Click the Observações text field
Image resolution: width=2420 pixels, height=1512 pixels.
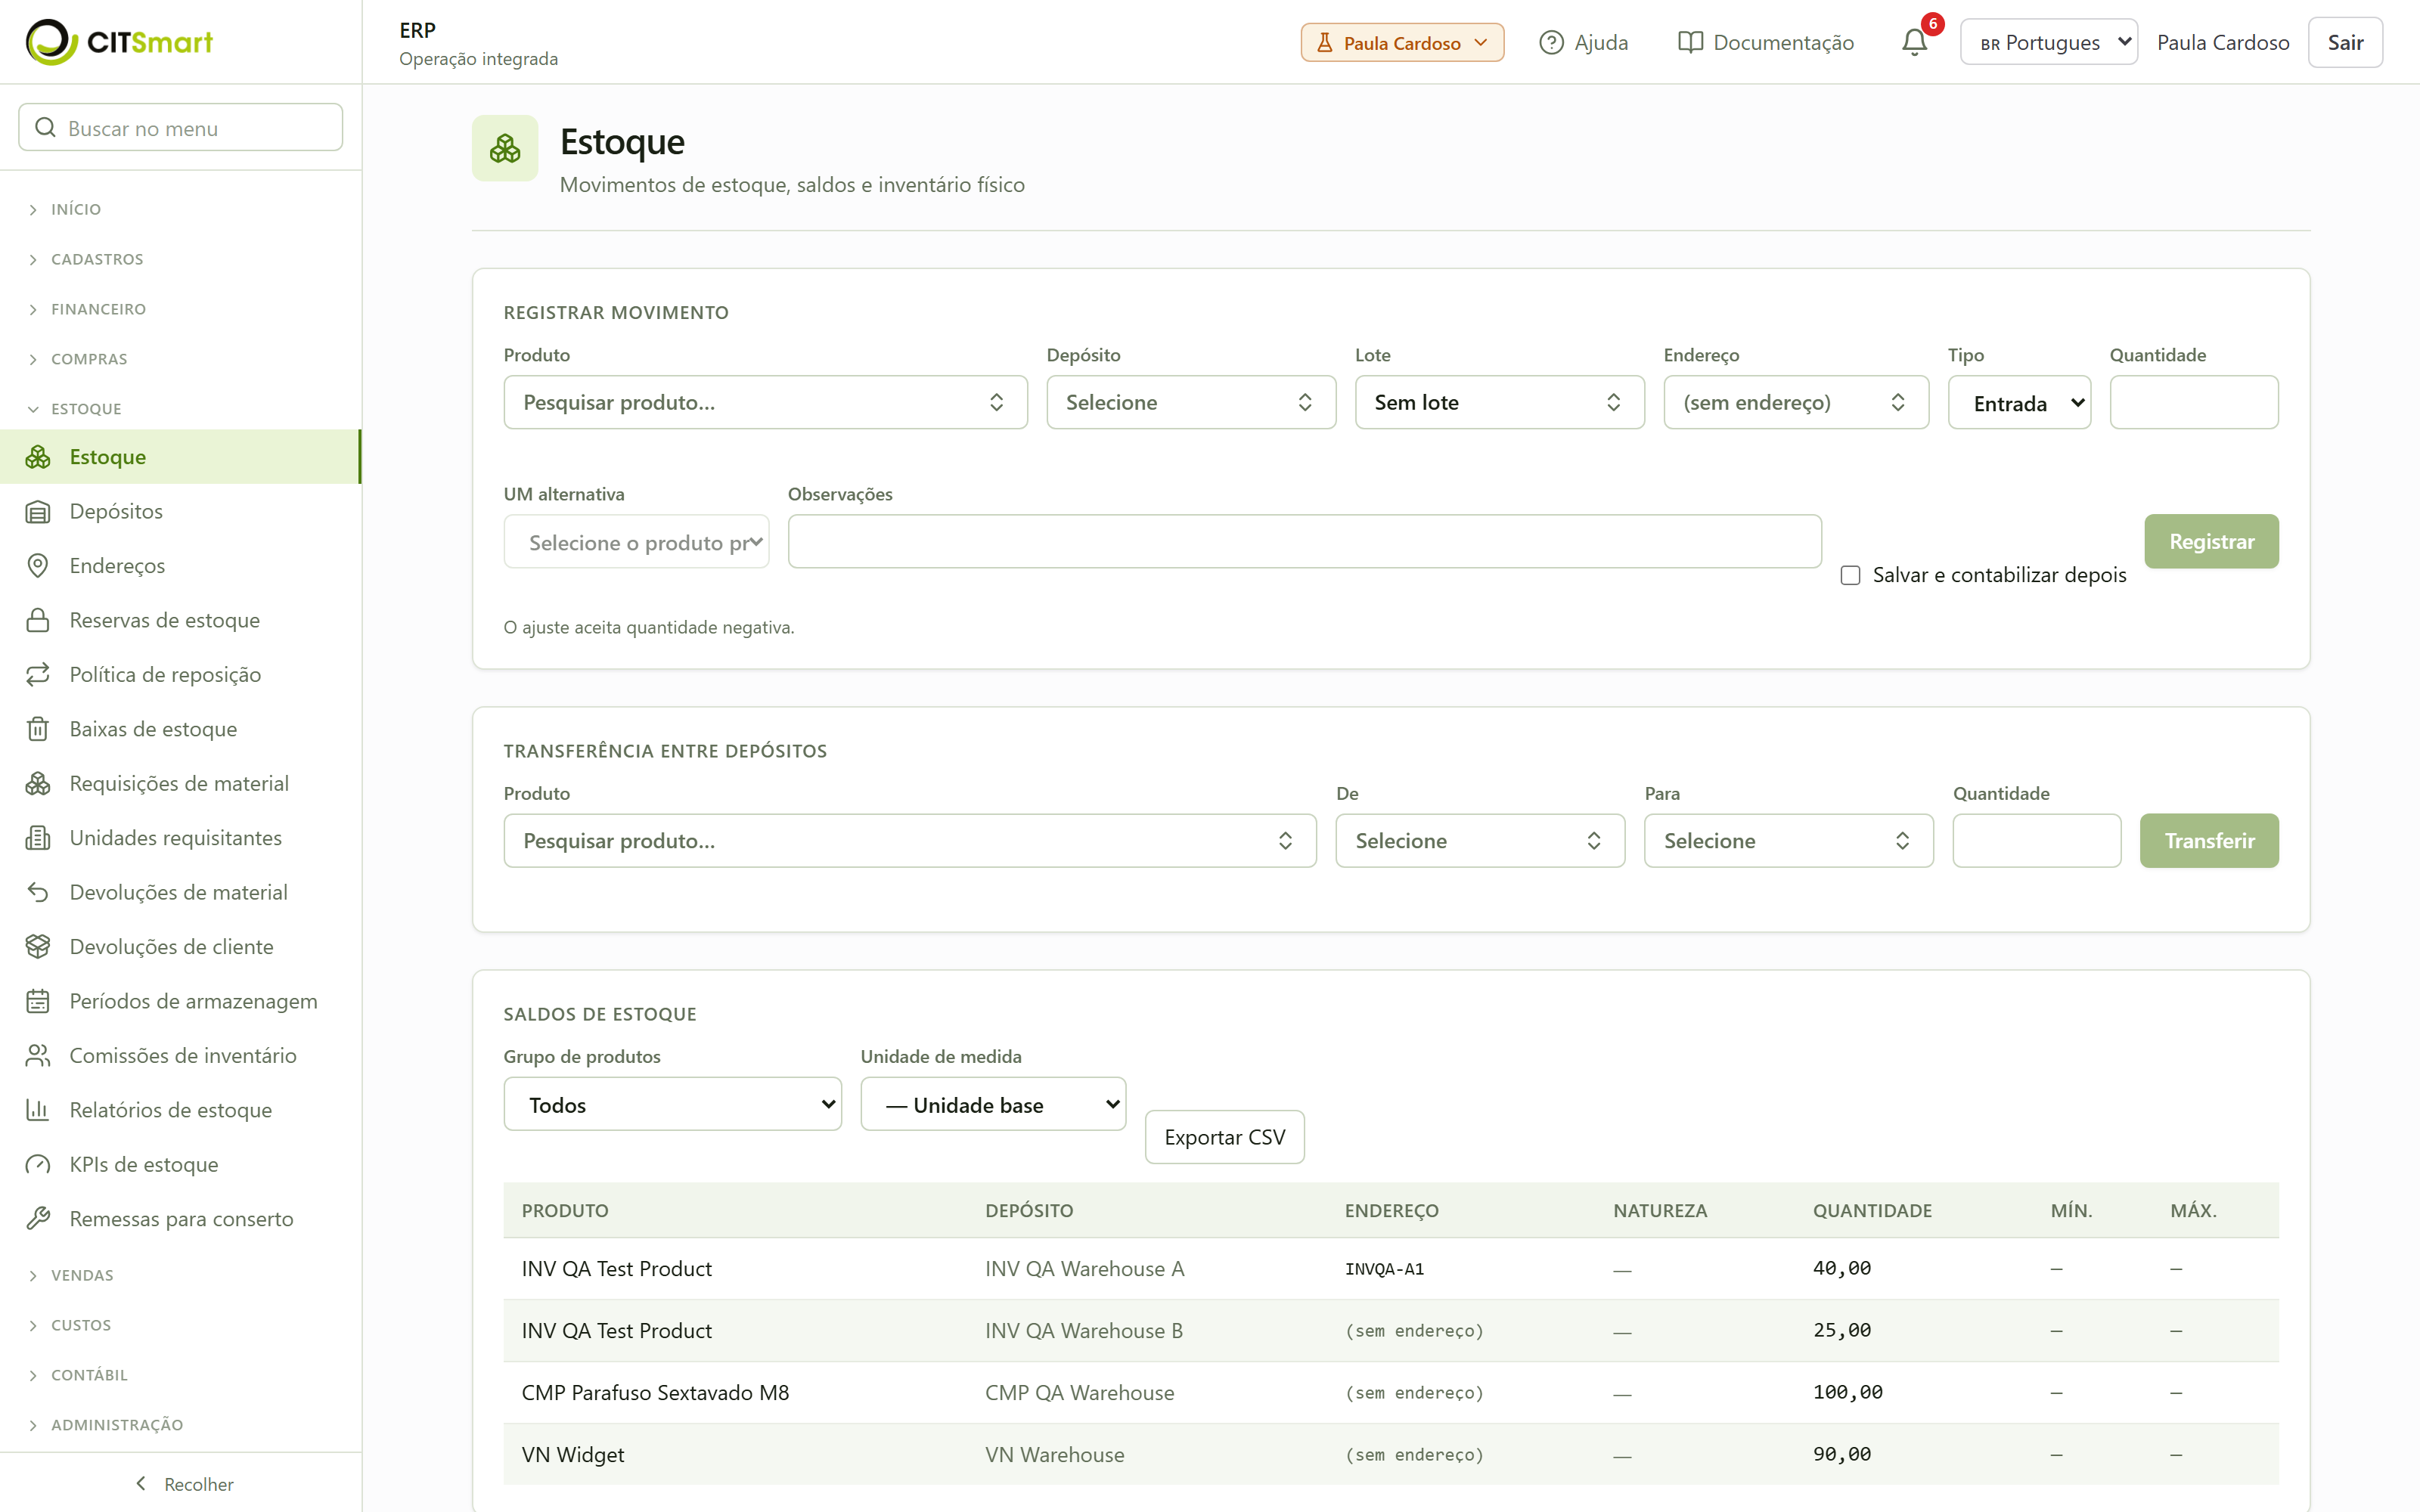coord(1304,542)
